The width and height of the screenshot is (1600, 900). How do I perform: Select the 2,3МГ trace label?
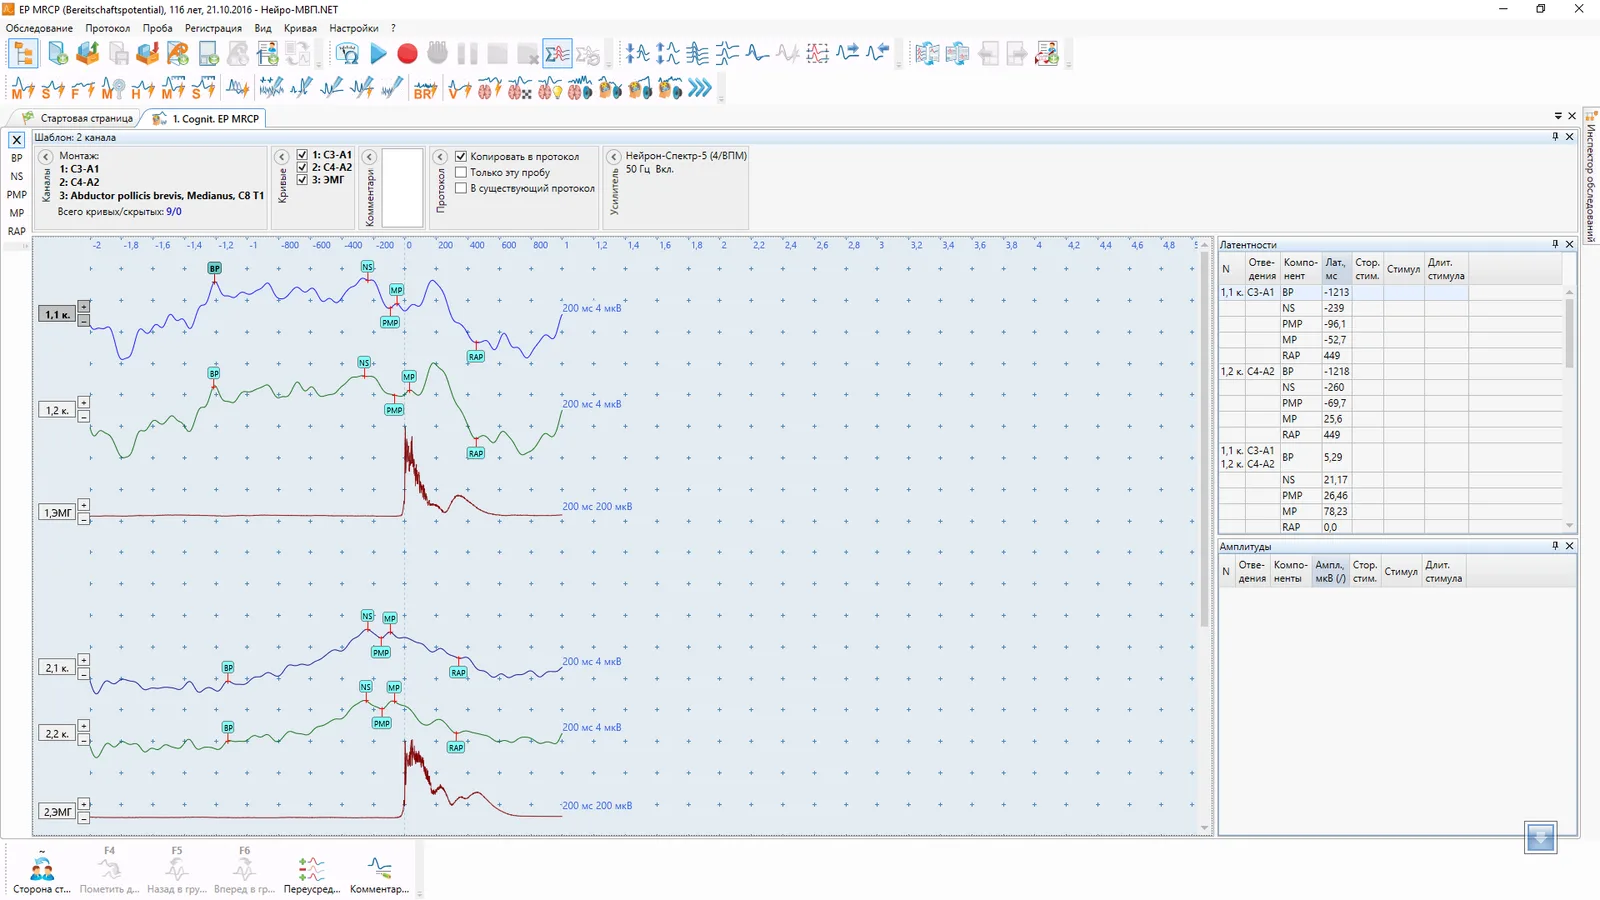[x=57, y=812]
